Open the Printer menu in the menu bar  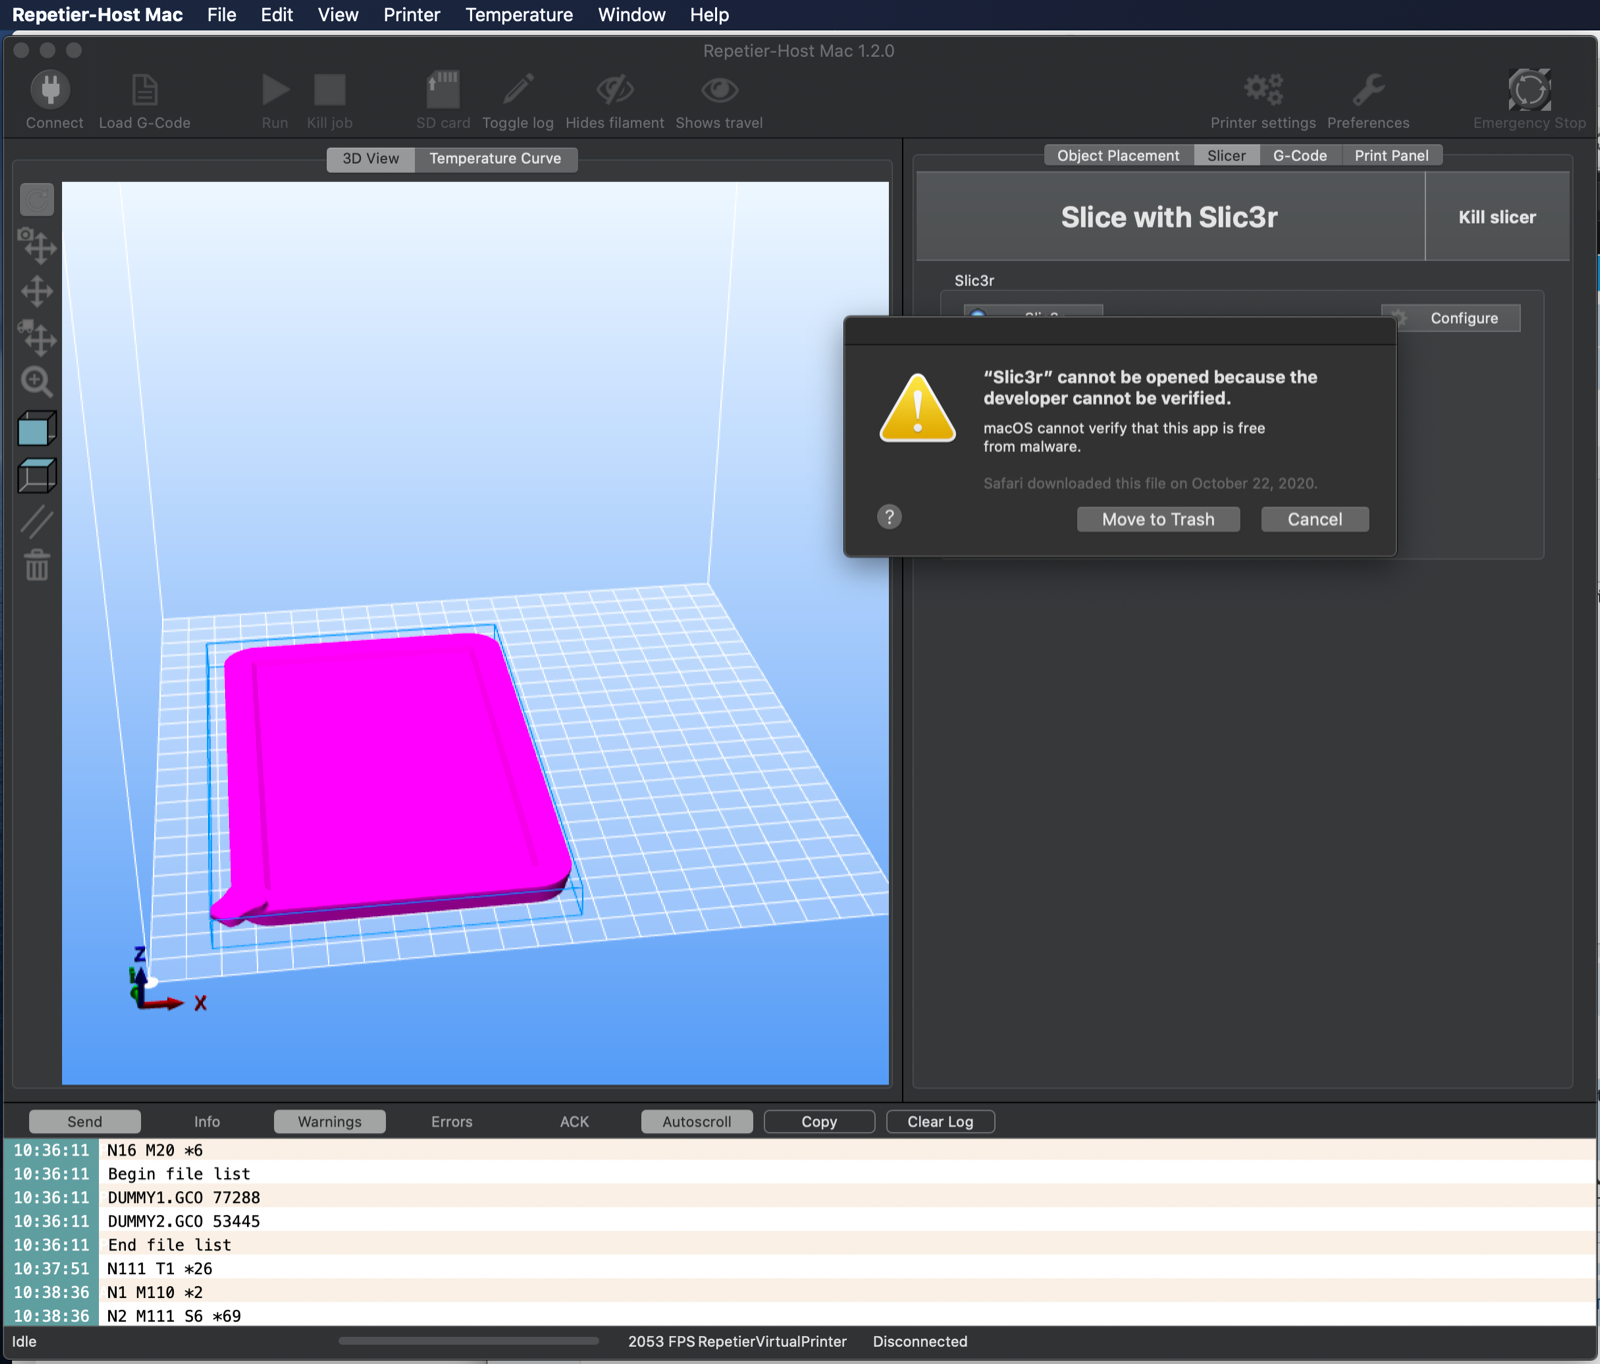pos(411,15)
